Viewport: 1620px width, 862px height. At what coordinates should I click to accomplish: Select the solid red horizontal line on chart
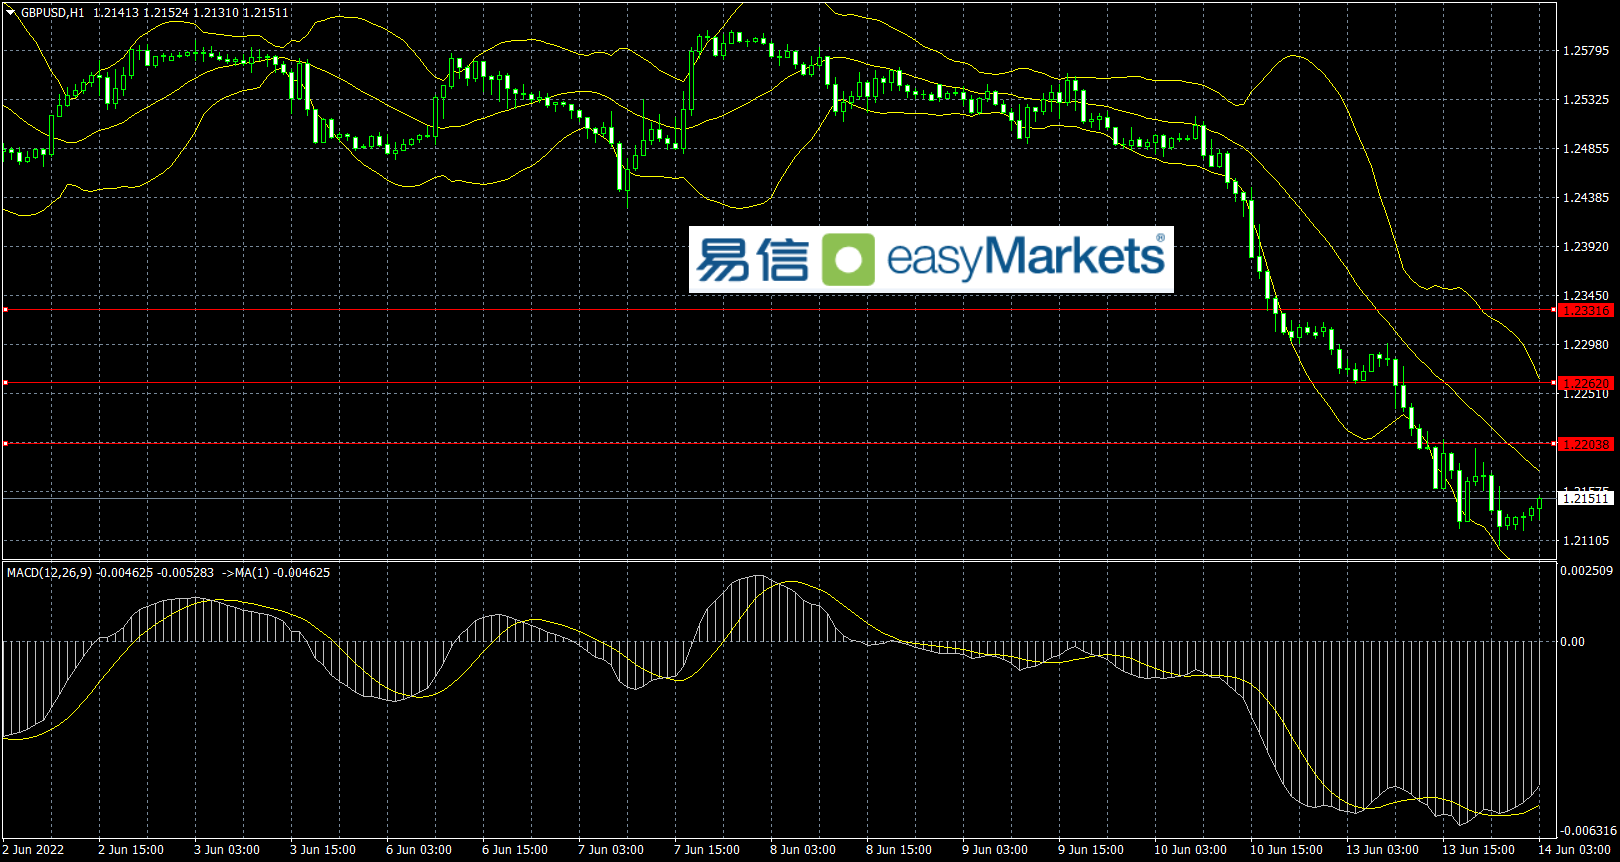(778, 383)
